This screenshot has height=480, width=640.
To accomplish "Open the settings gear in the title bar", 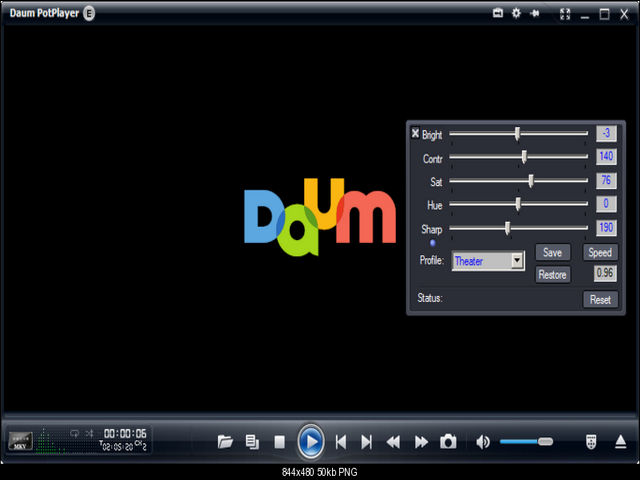I will pyautogui.click(x=516, y=14).
